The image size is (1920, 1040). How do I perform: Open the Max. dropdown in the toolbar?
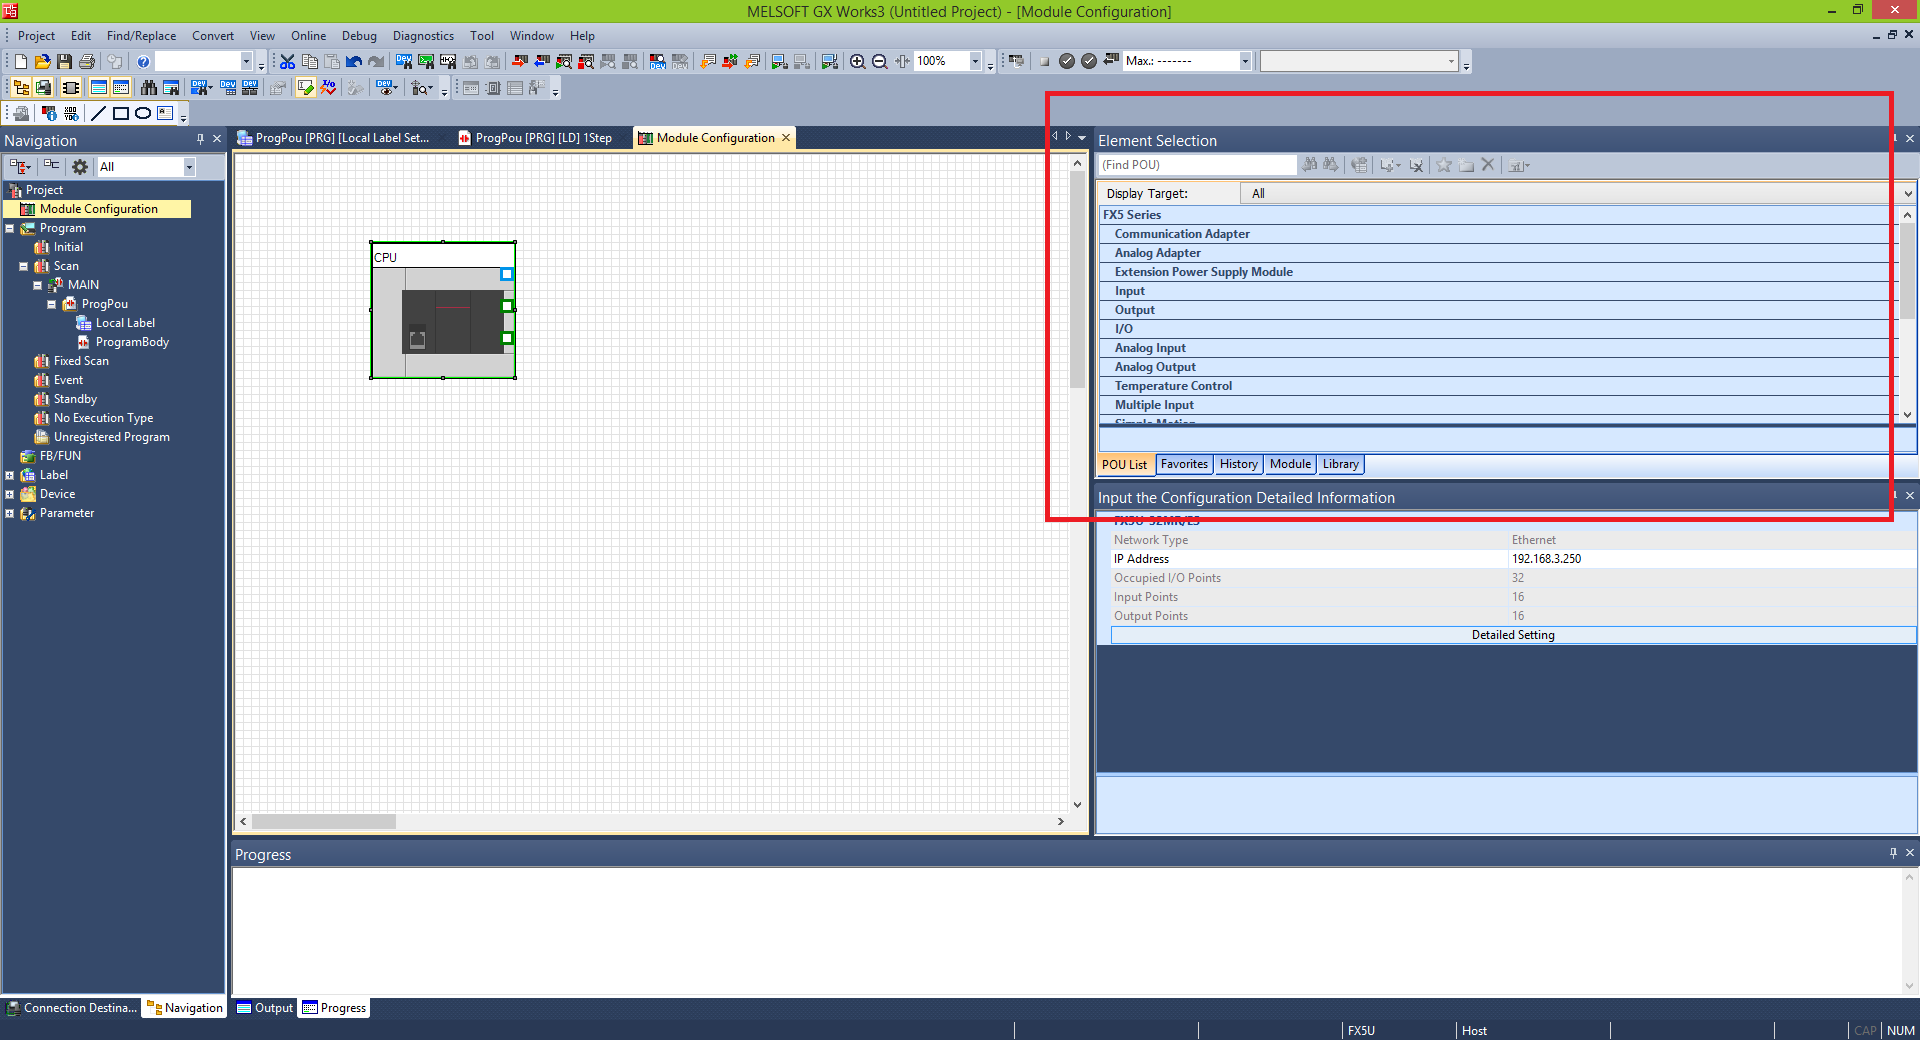point(1245,61)
